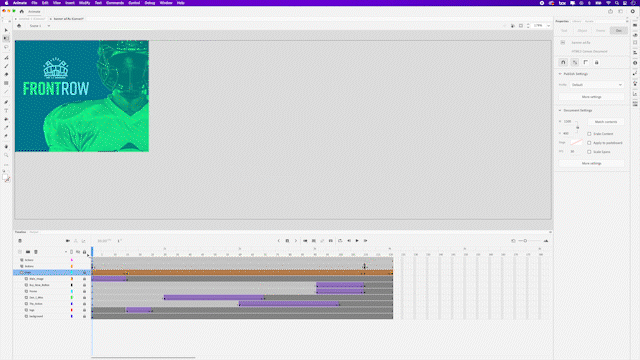Select the Tool properties tab

[564, 31]
